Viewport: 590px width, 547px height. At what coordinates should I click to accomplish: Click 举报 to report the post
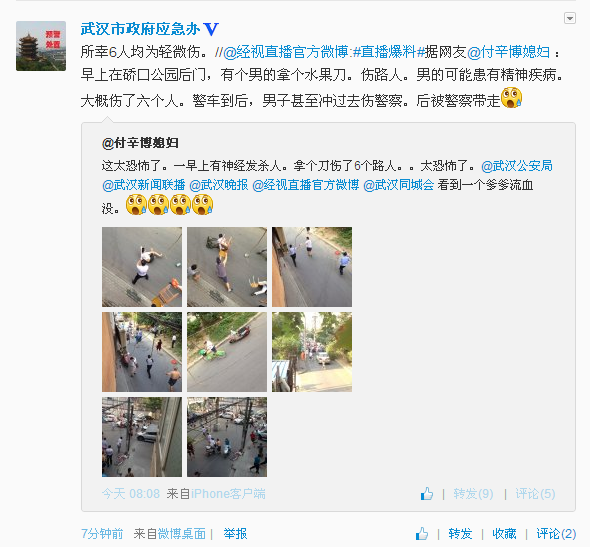tap(235, 533)
